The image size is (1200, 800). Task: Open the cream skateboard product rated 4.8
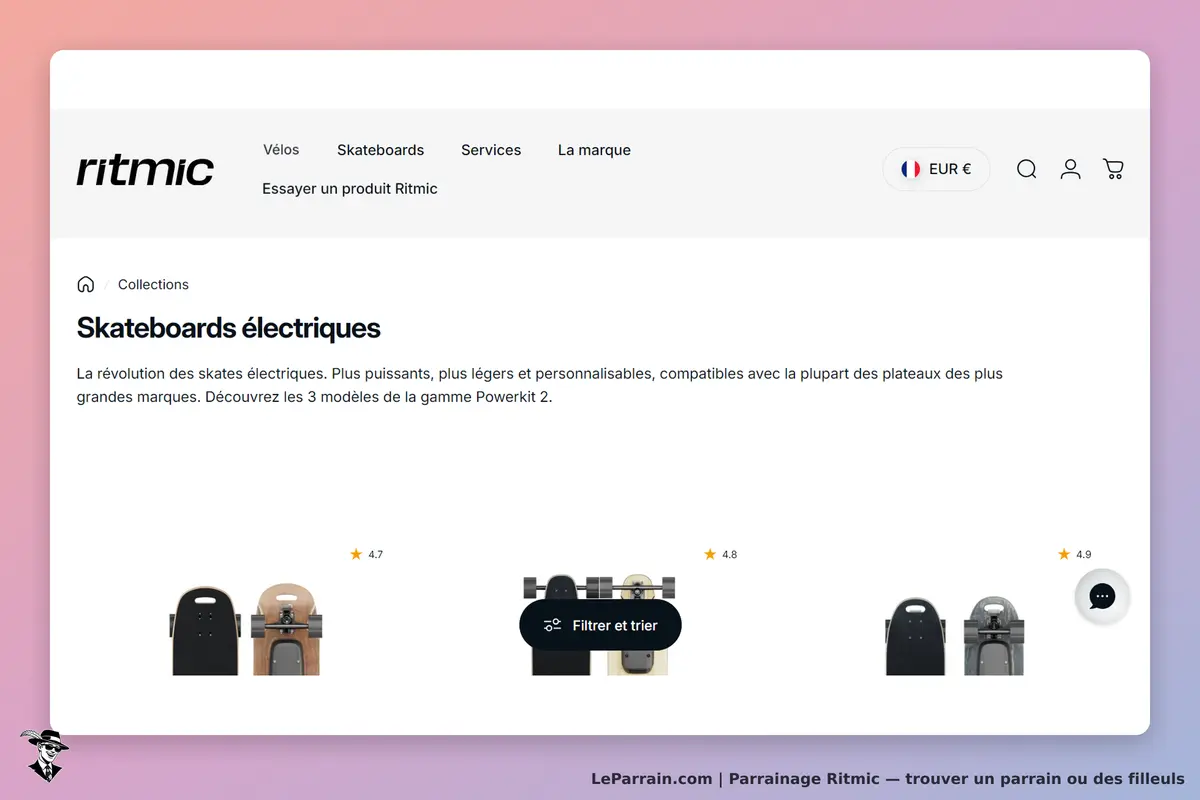click(600, 625)
